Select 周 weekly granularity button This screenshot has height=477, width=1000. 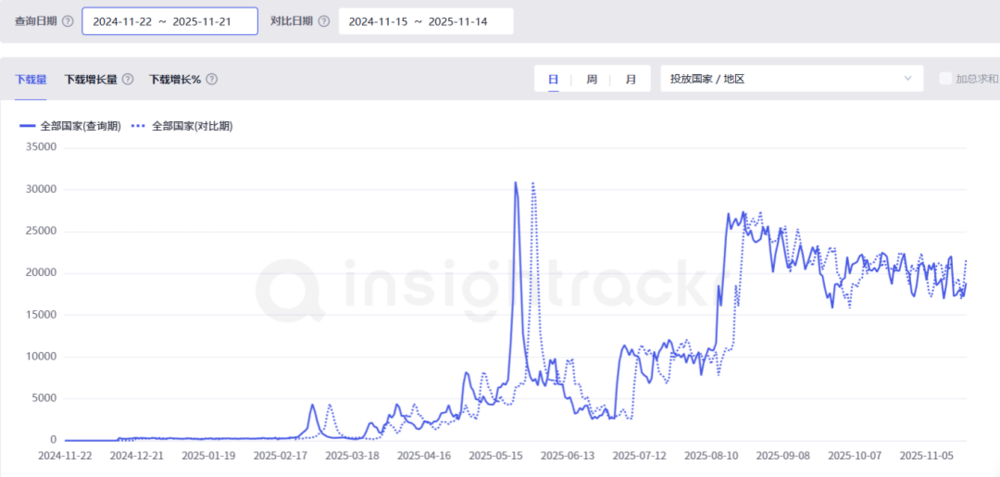tap(591, 79)
